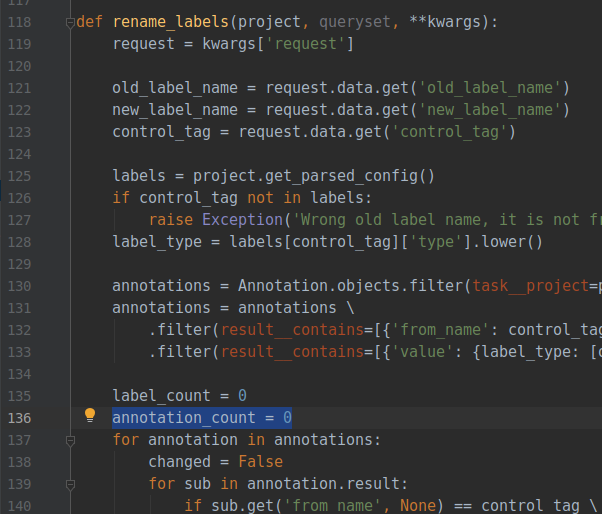
Task: Click the unused 'queryset' parameter
Action: point(355,22)
